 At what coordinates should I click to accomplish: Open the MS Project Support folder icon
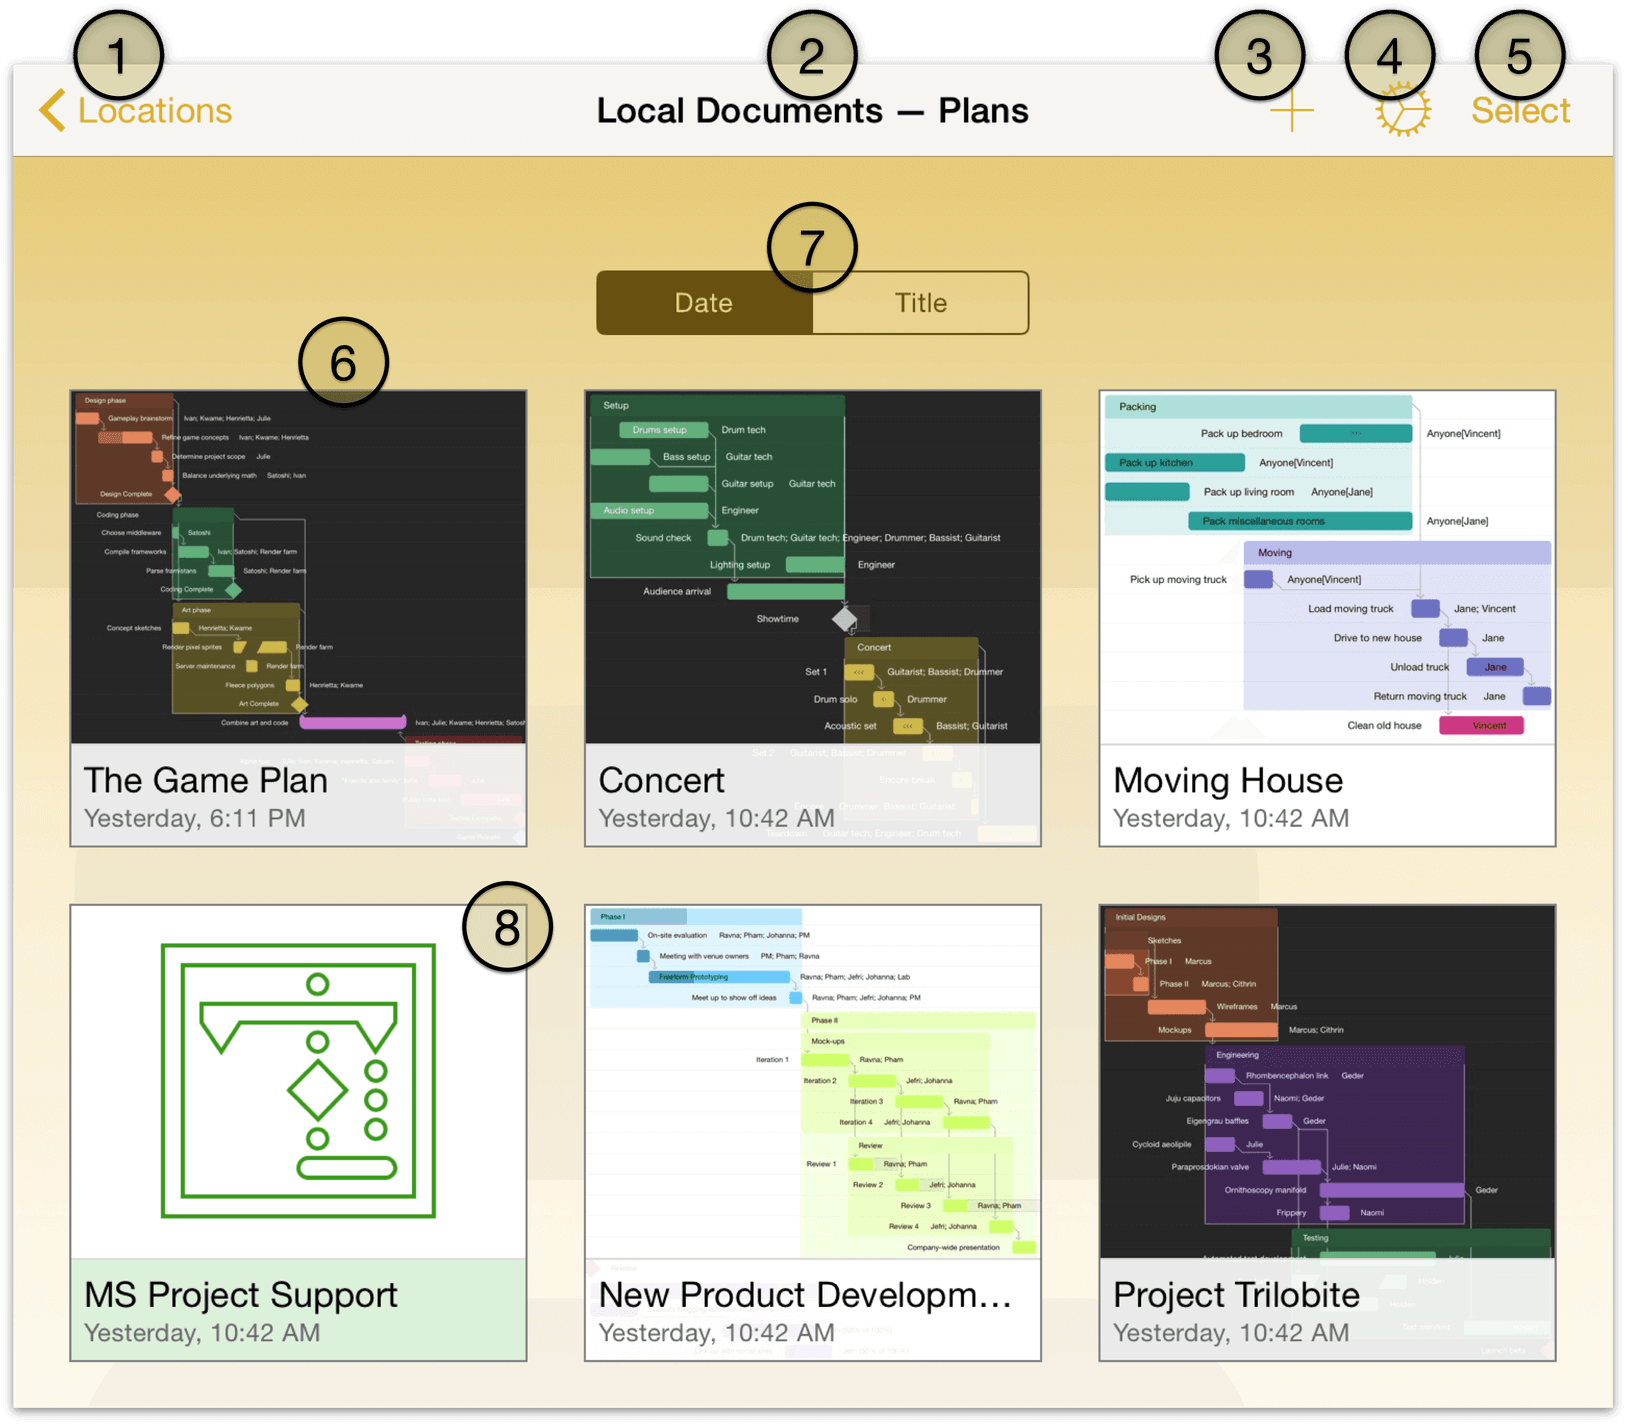pos(298,1081)
